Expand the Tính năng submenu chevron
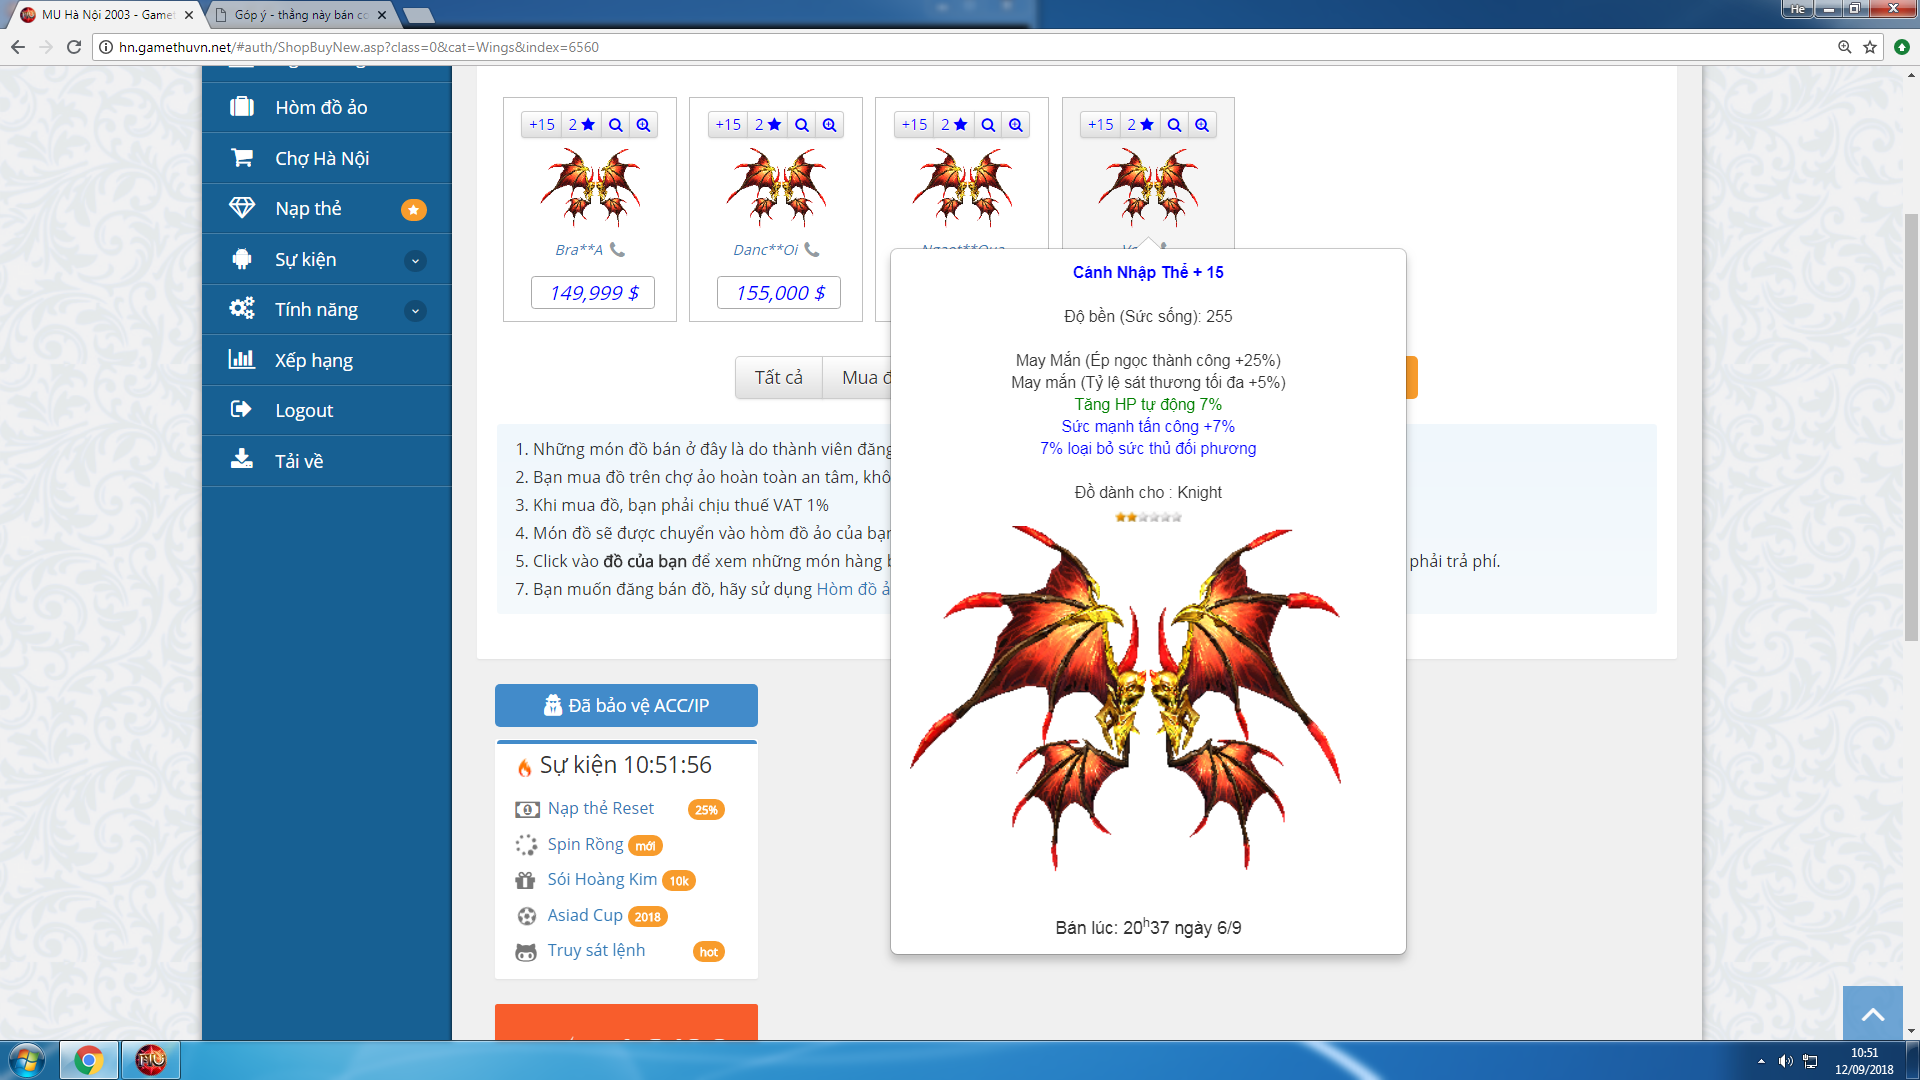This screenshot has height=1080, width=1920. coord(415,311)
